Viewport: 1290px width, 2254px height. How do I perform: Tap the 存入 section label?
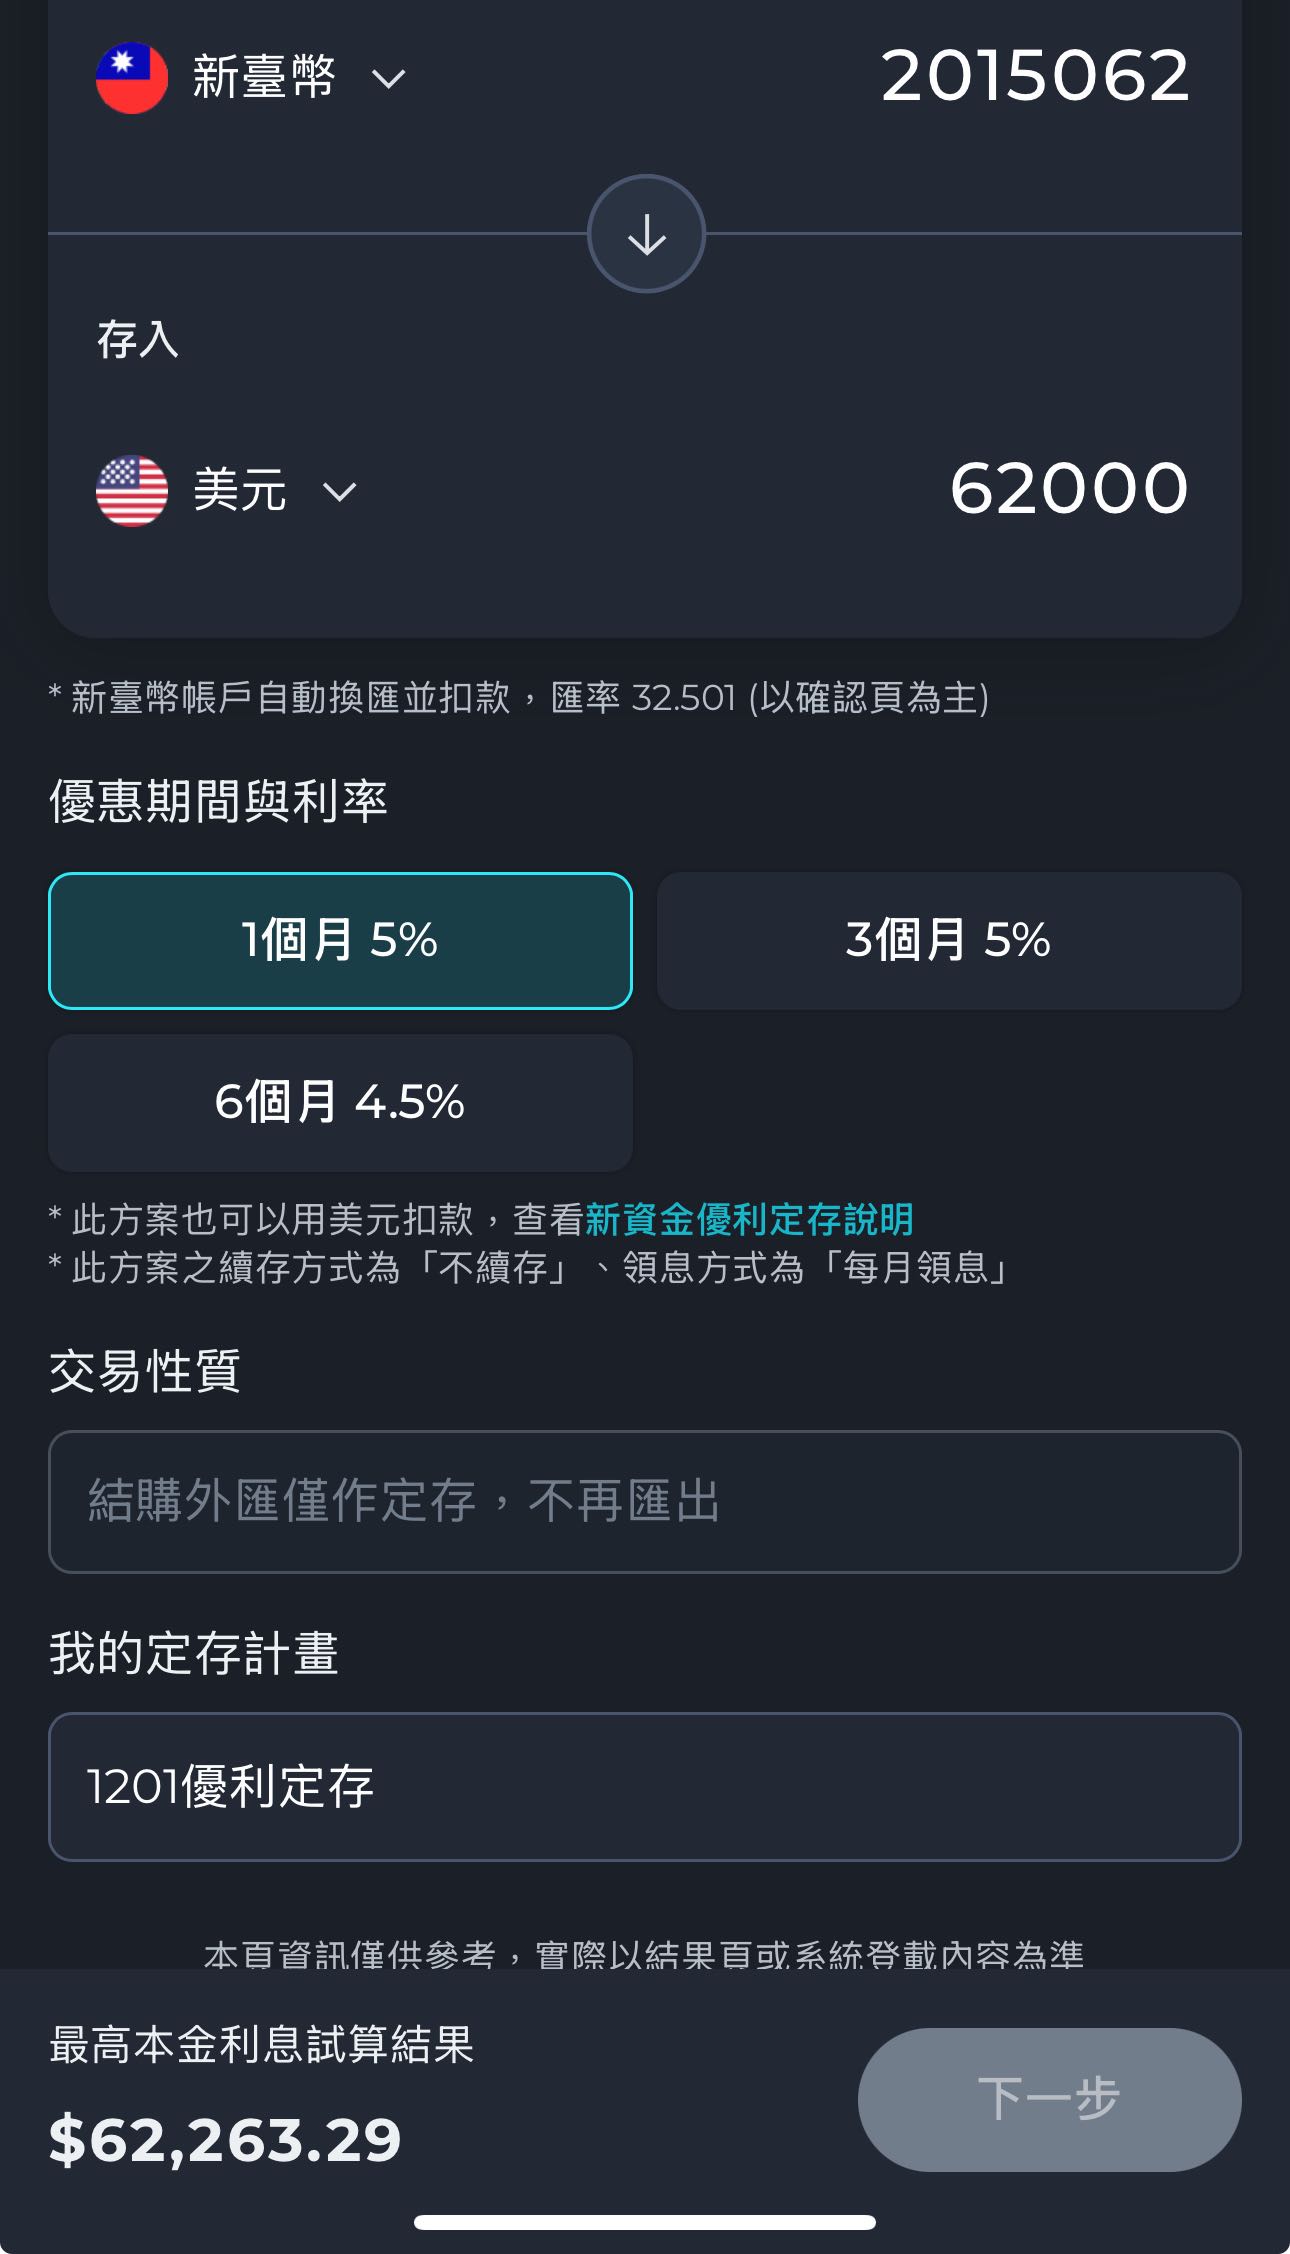pyautogui.click(x=136, y=342)
